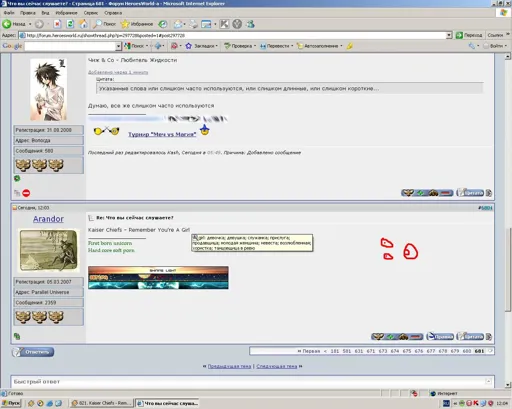Screen dimensions: 512x409
Task: Open Arandor's profile link
Action: tap(48, 219)
